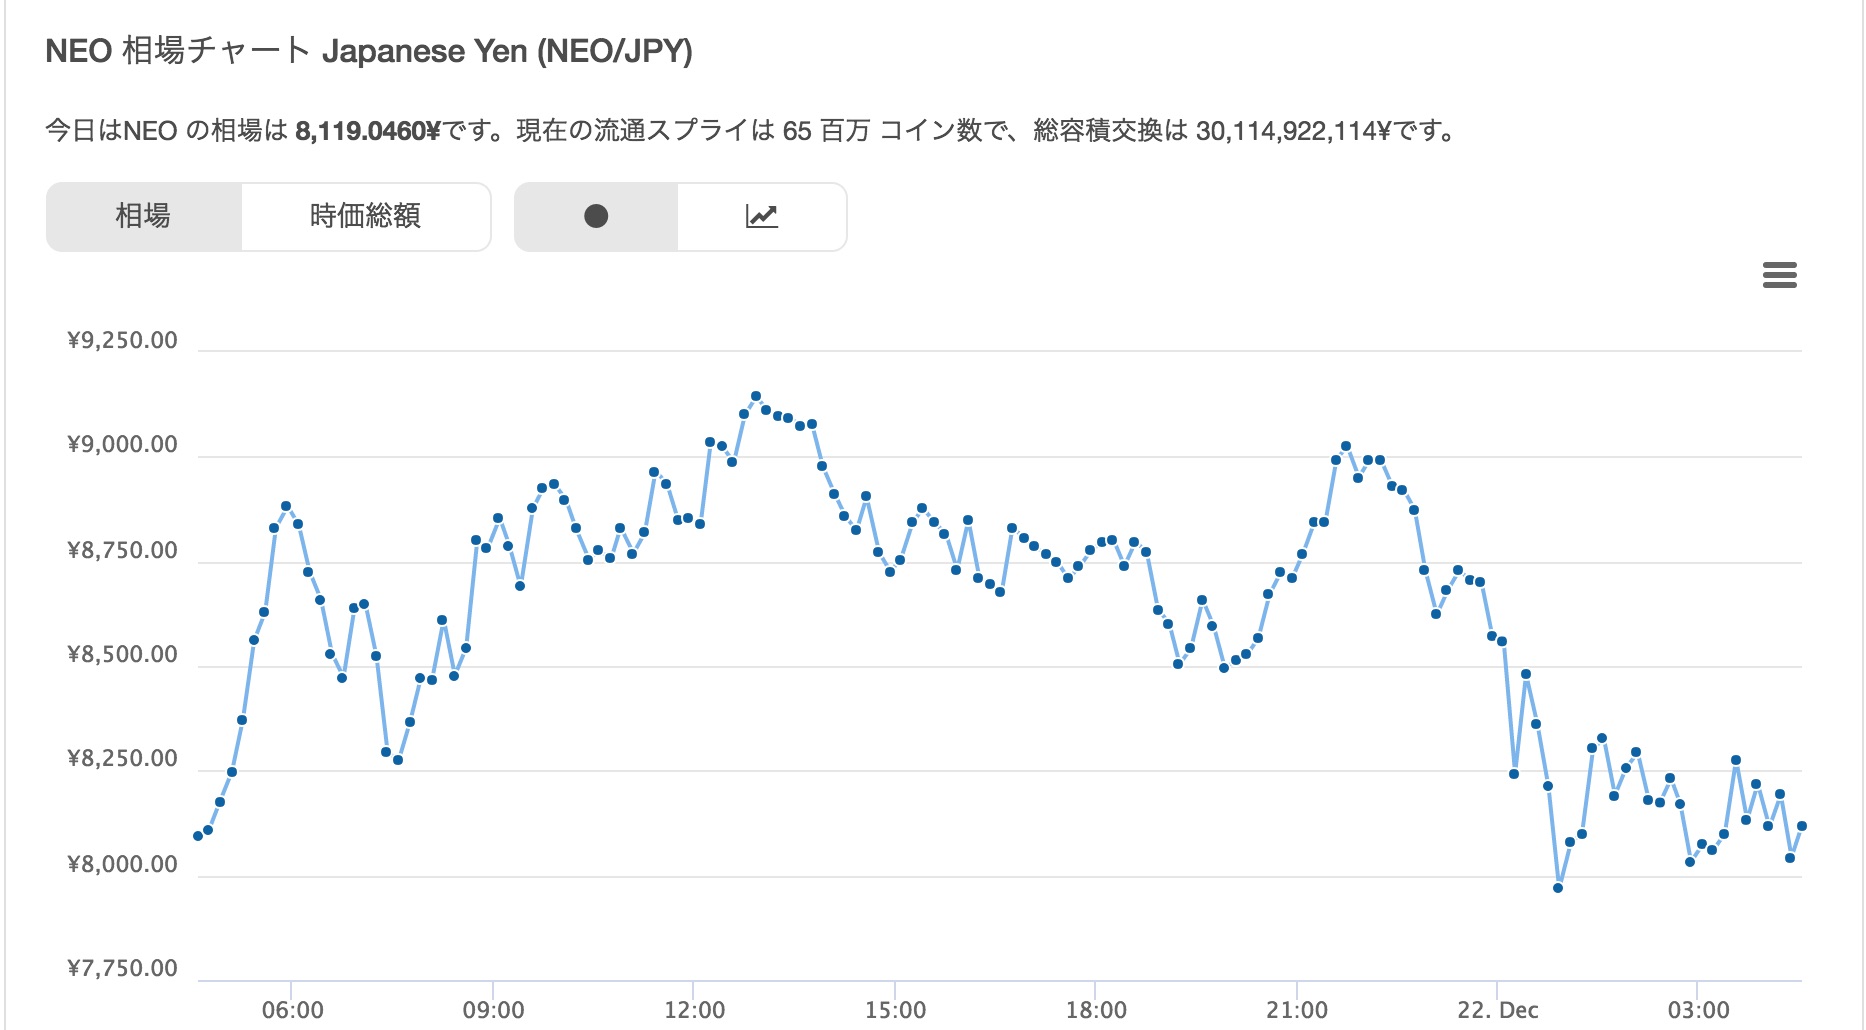Click the 22. Dec date axis label
1866x1030 pixels.
pyautogui.click(x=1497, y=1010)
